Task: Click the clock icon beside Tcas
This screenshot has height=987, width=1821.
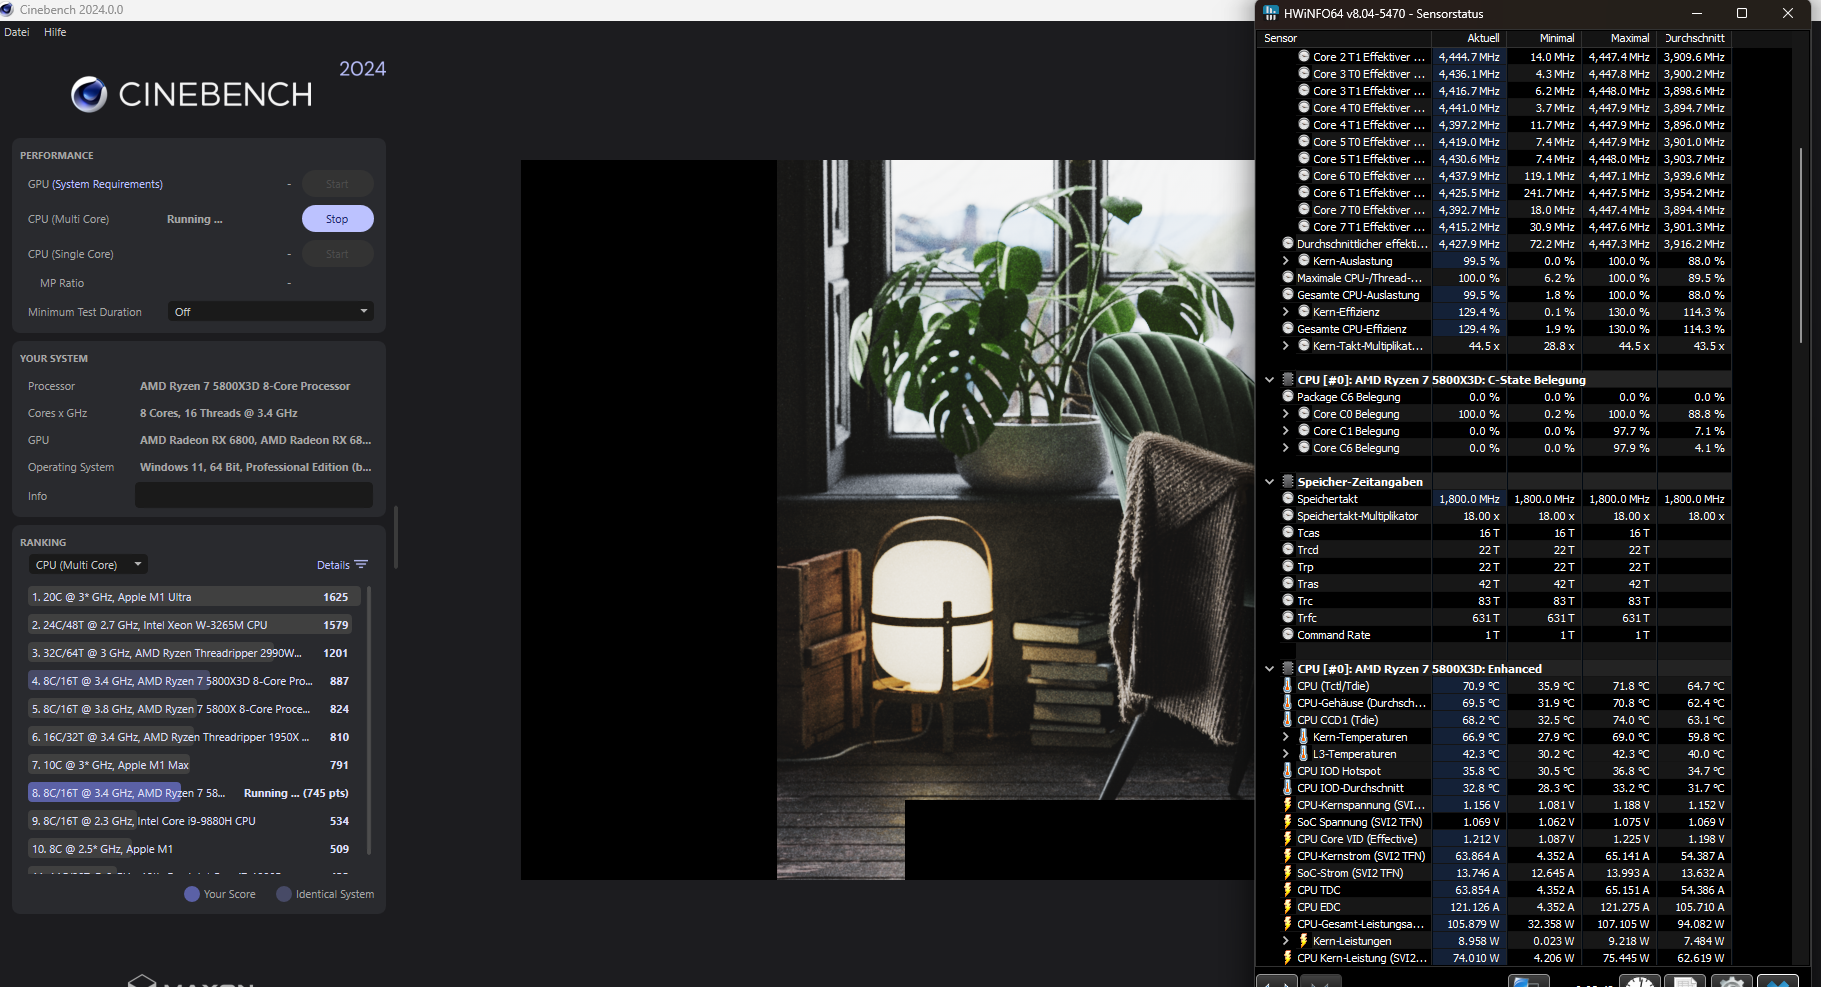Action: click(x=1288, y=533)
